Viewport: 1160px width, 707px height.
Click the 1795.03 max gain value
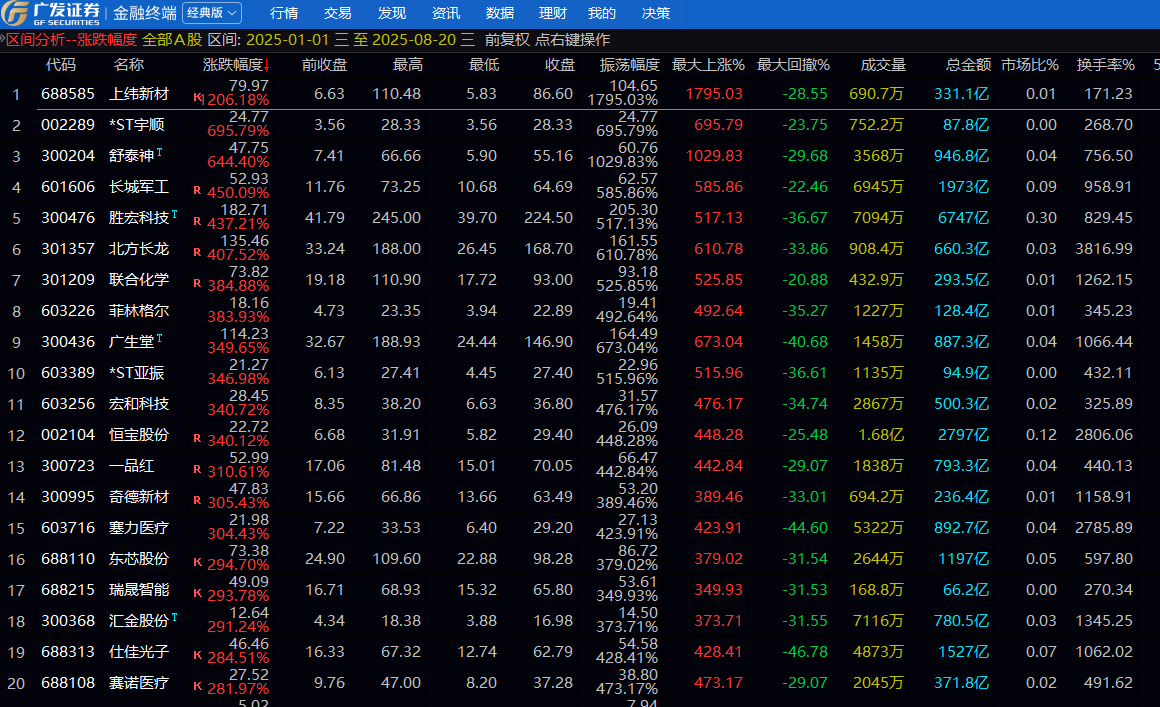pos(714,94)
